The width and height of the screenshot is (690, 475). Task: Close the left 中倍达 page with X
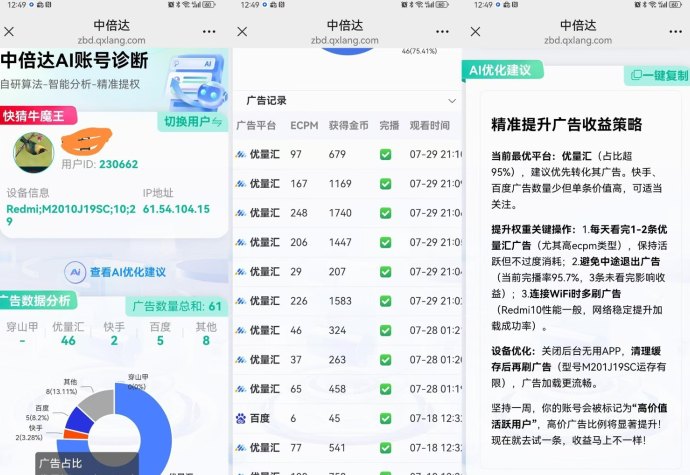point(9,32)
